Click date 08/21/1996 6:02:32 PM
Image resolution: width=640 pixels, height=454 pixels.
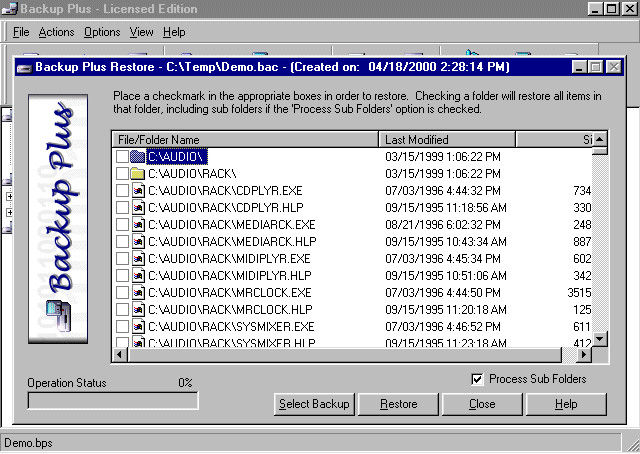[443, 225]
